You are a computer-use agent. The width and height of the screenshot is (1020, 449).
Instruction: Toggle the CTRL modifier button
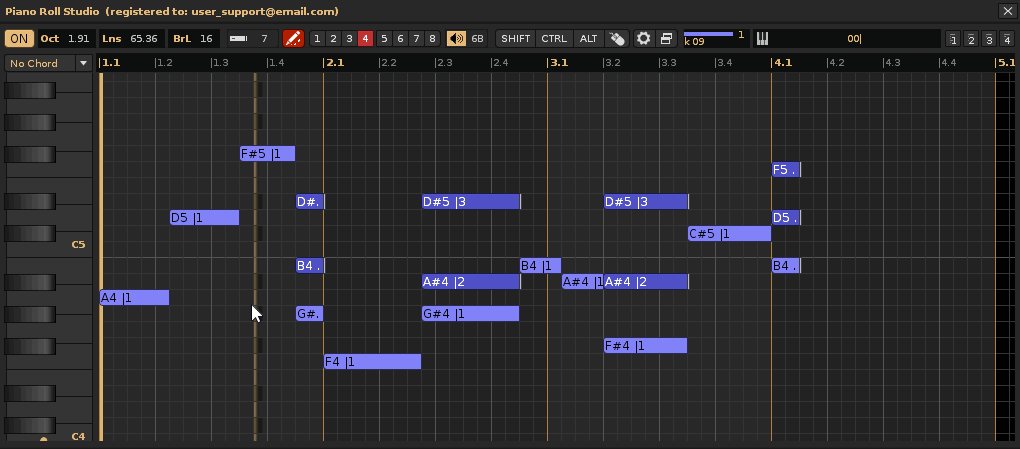coord(553,39)
